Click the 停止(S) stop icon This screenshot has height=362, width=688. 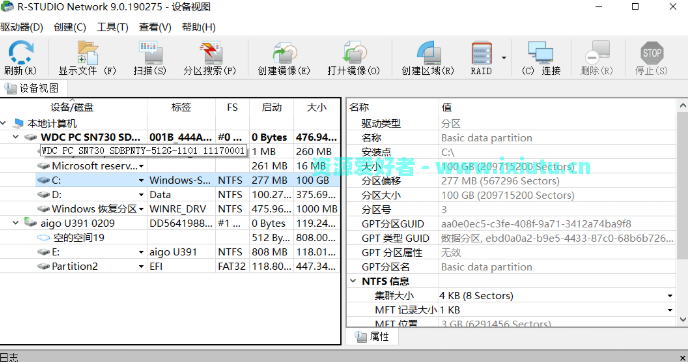(652, 53)
